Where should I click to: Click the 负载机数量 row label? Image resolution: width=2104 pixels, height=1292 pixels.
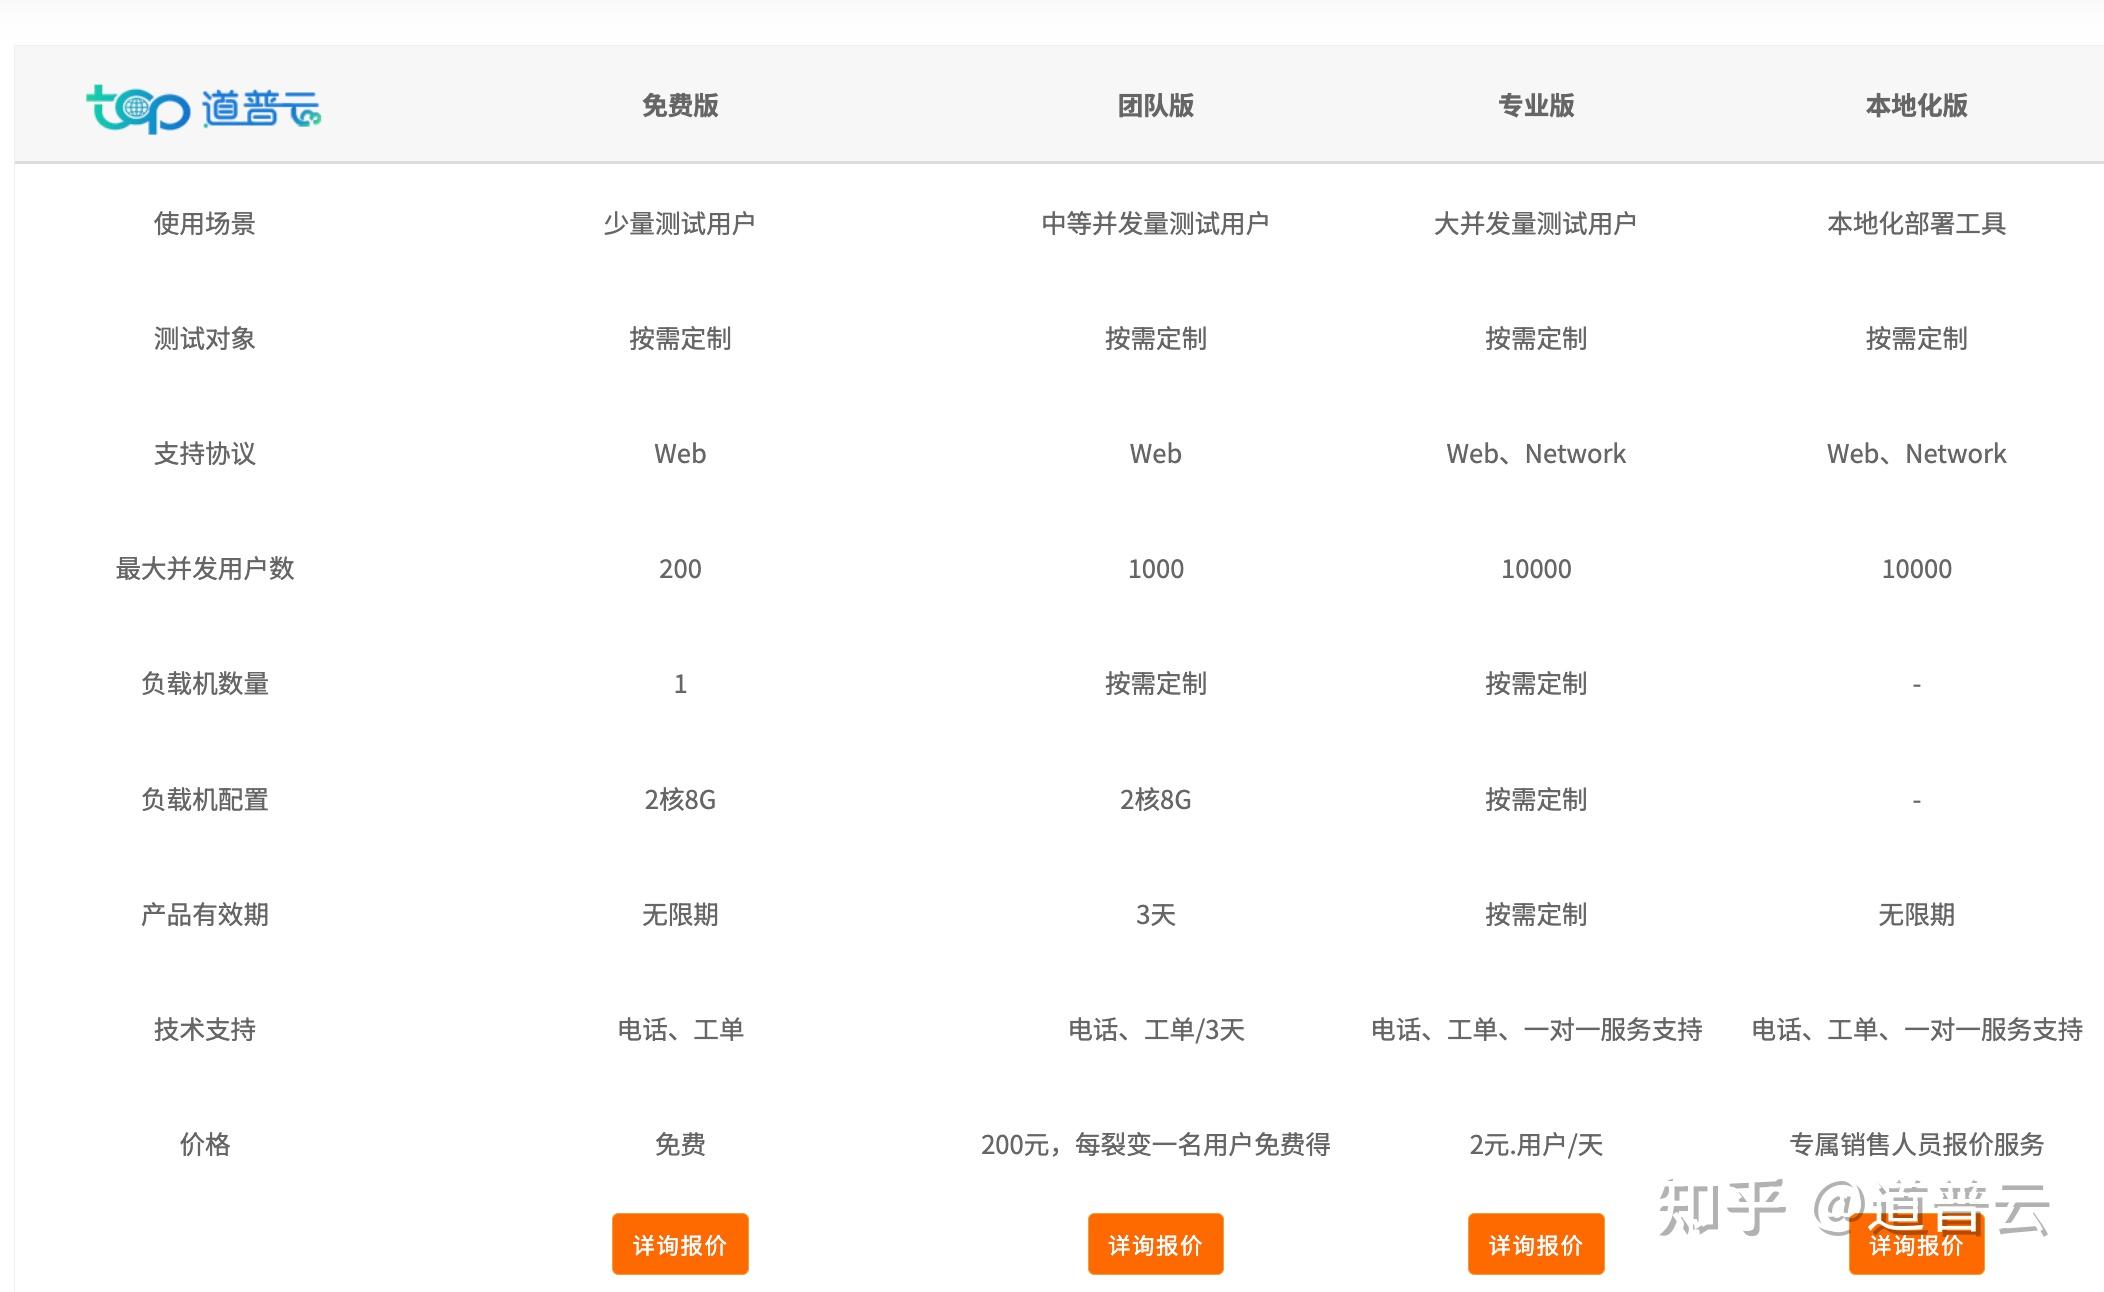pos(204,683)
